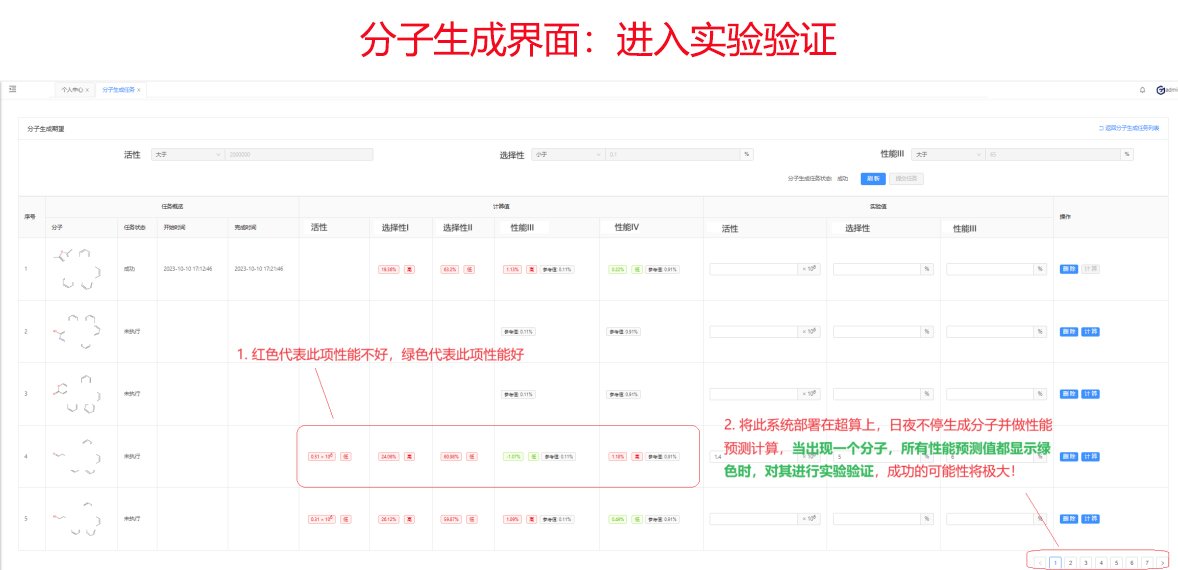Viewport: 1178px width, 570px height.
Task: Select the 分子生成任务 tab
Action: [x=117, y=90]
